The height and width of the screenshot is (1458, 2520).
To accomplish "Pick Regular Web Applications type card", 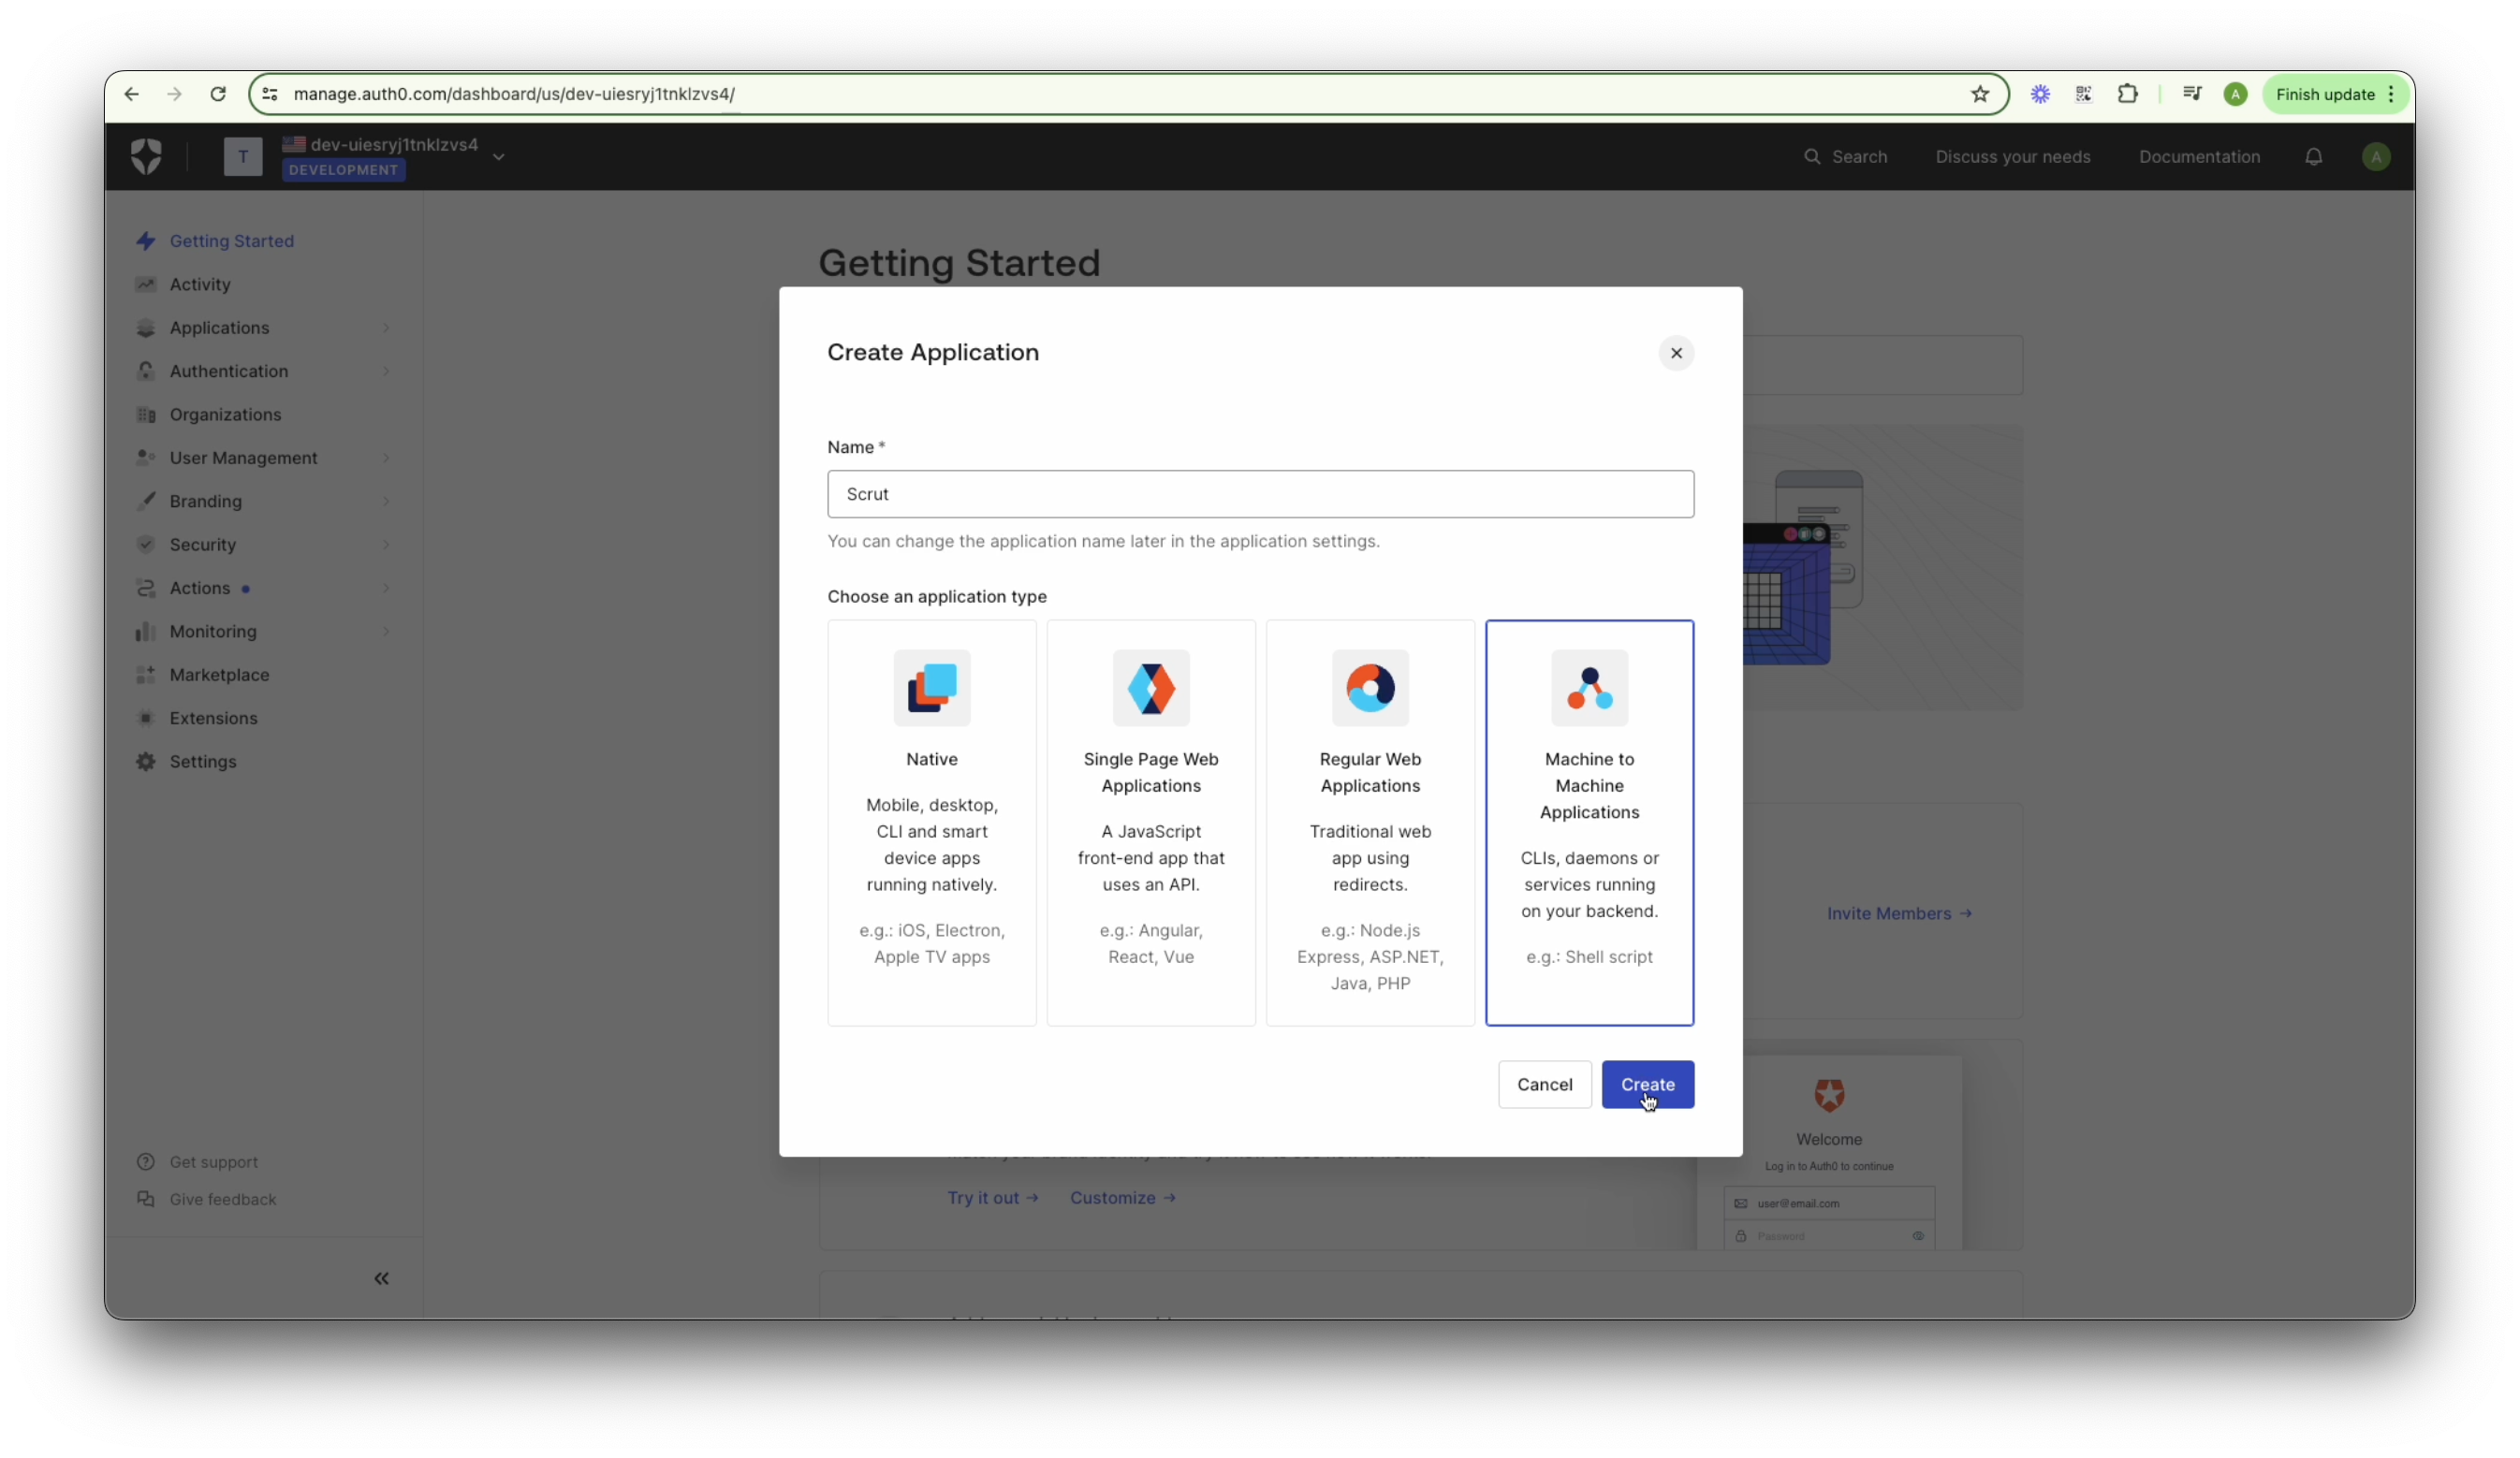I will click(x=1370, y=822).
